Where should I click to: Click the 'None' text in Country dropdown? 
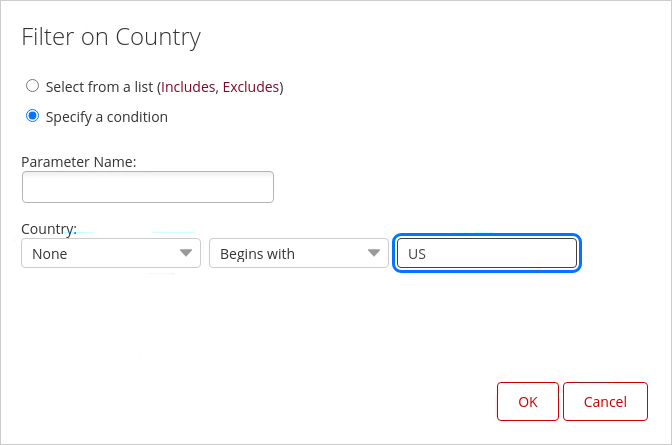[50, 254]
